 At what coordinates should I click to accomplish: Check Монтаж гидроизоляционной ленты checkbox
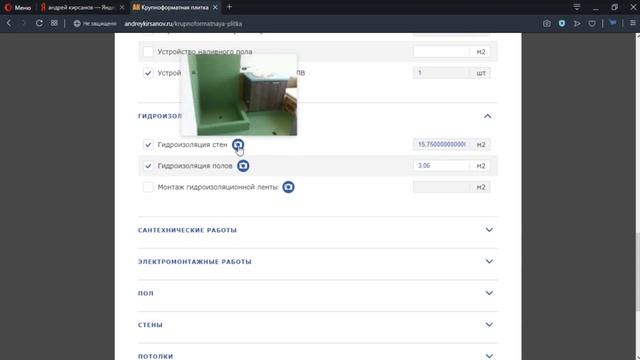148,187
